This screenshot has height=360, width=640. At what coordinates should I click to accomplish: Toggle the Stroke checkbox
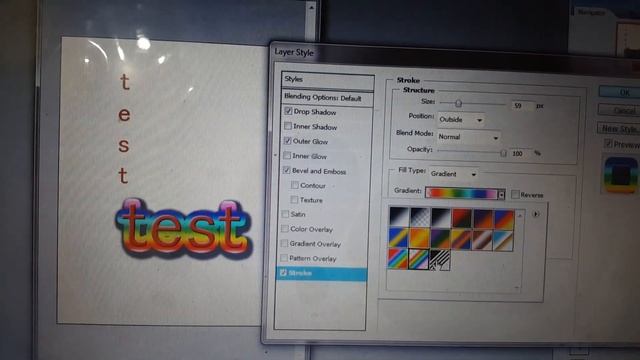[x=283, y=273]
